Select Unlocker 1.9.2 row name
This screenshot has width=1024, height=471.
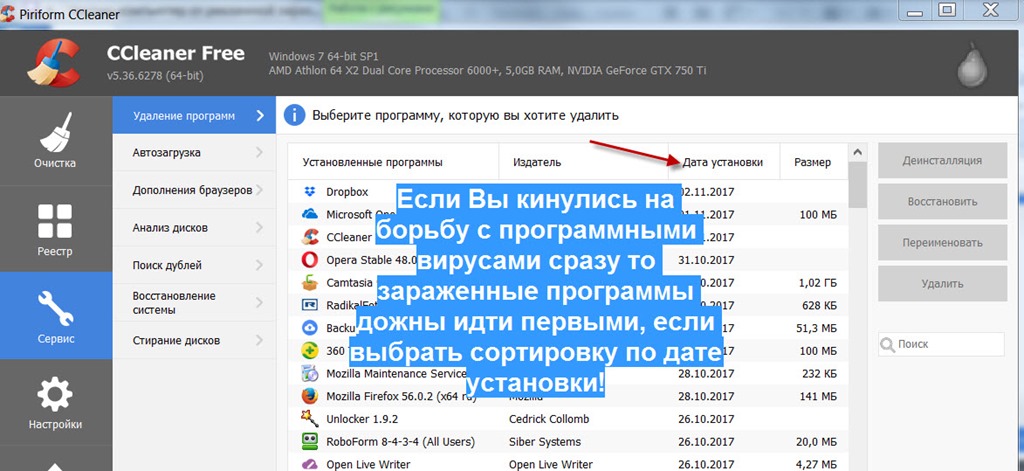pos(362,419)
